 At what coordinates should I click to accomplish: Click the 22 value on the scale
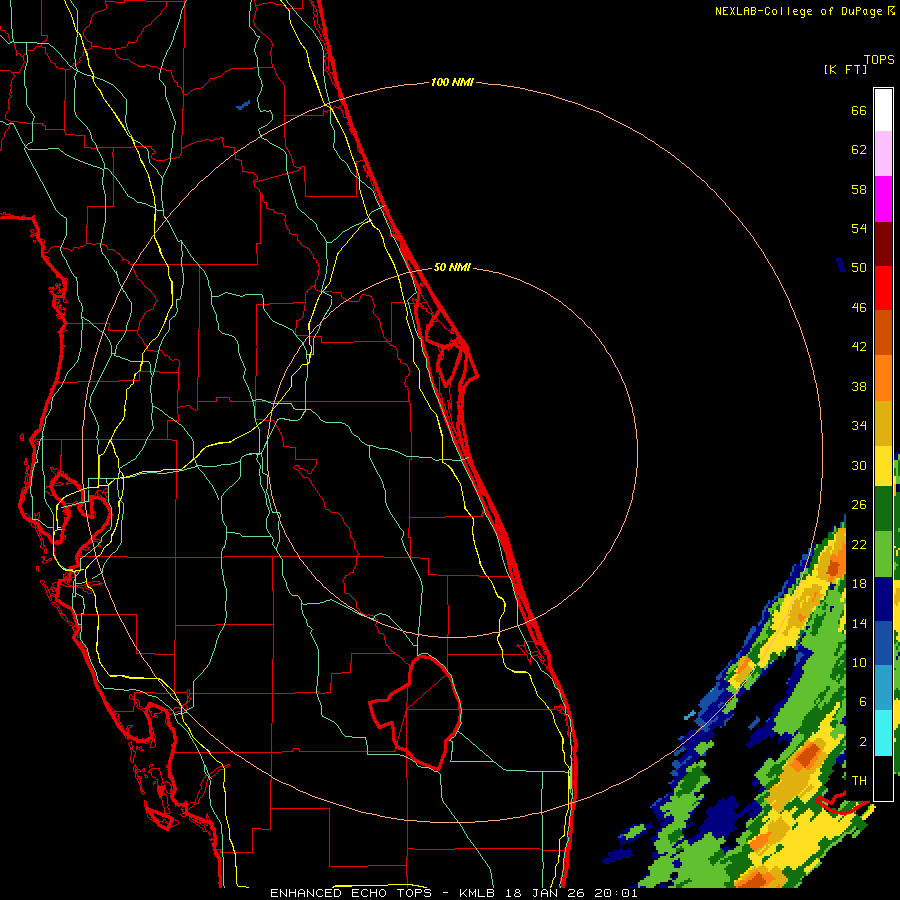[x=859, y=544]
